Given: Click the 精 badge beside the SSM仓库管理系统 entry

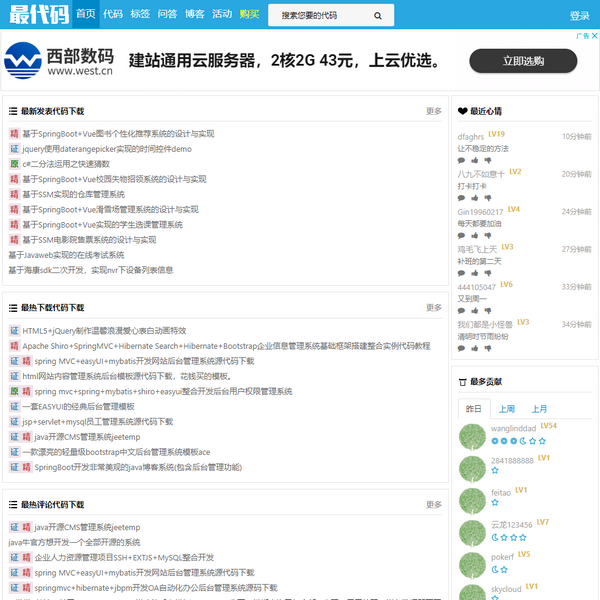Looking at the screenshot, I should click(14, 194).
